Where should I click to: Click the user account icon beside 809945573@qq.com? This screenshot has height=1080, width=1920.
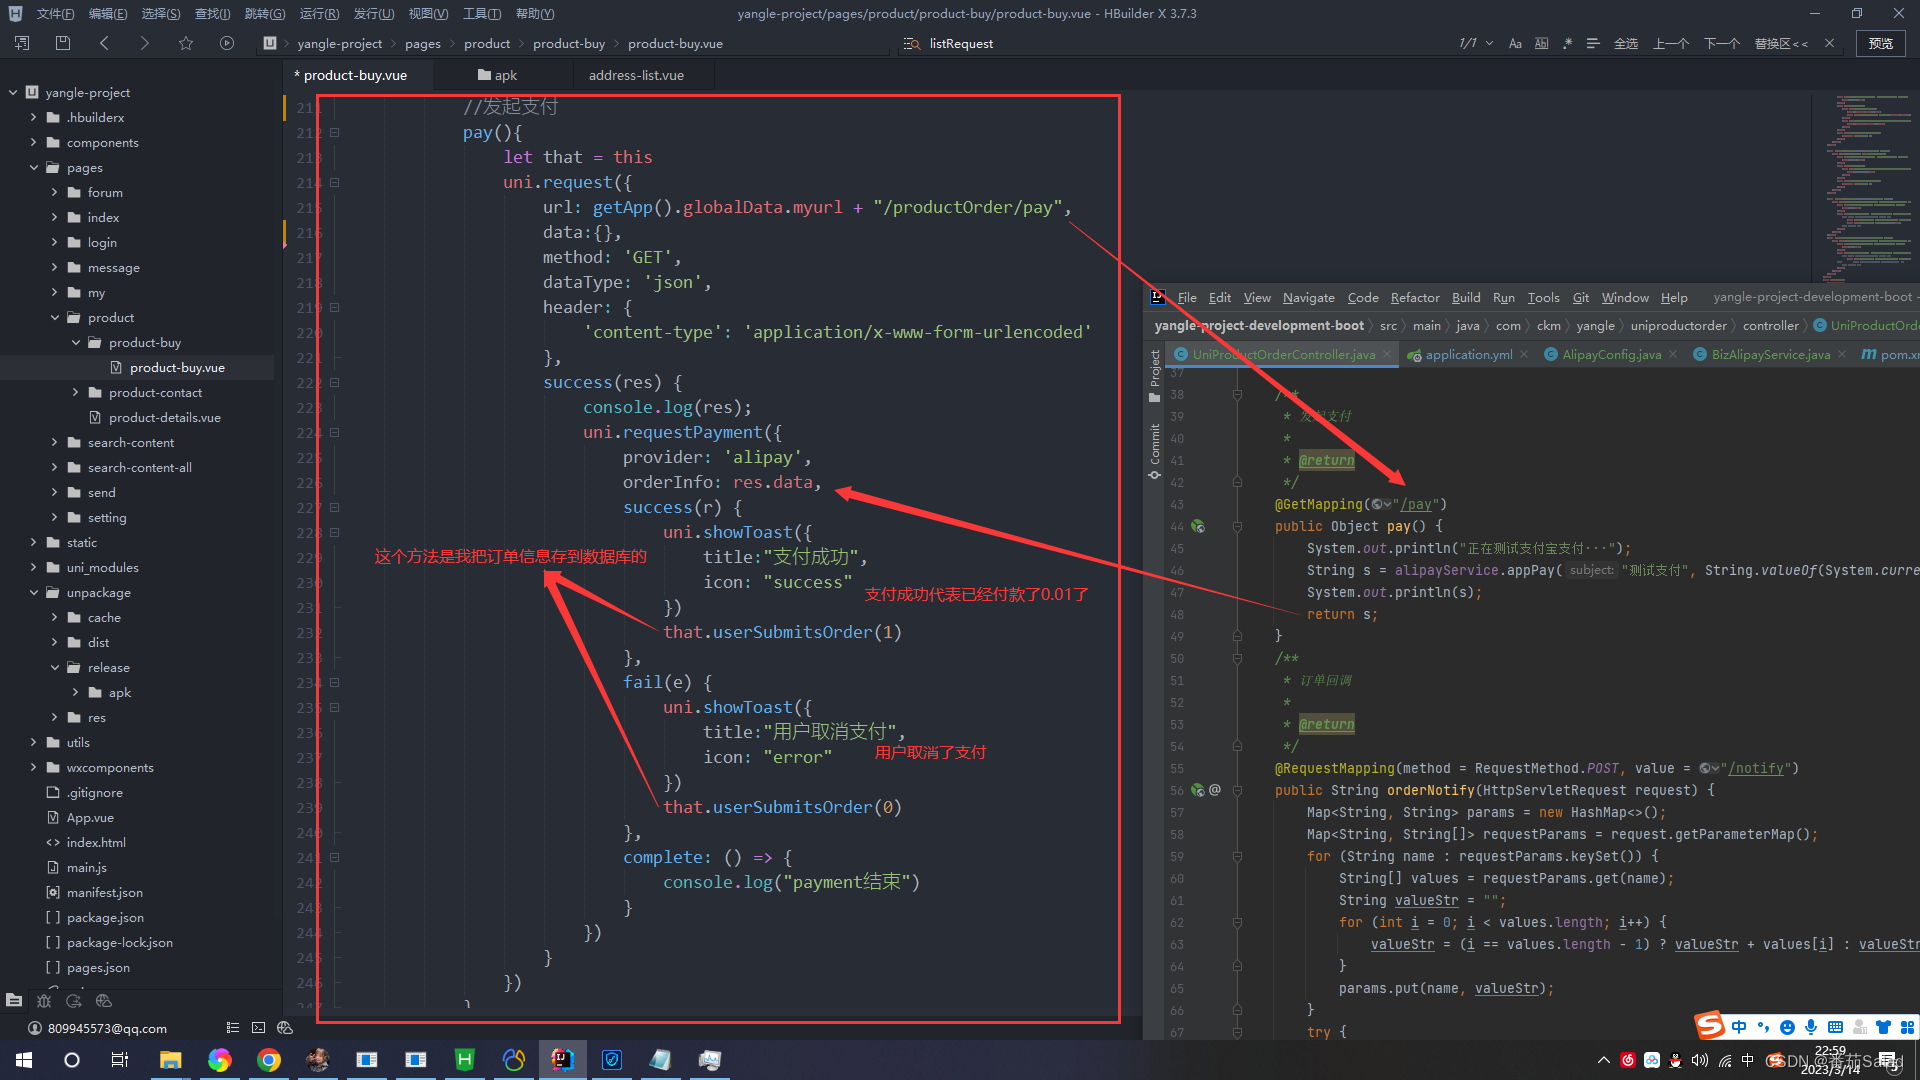35,1028
